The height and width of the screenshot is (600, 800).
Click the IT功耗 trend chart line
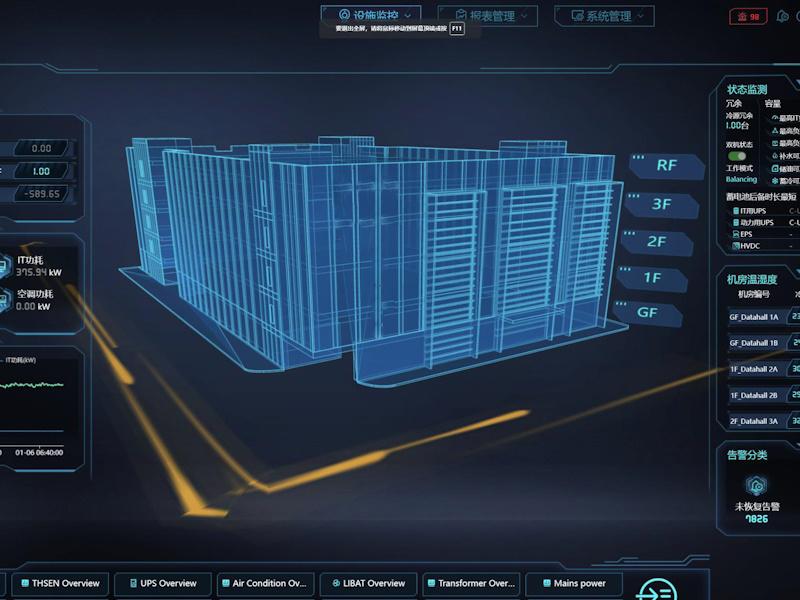[32, 385]
